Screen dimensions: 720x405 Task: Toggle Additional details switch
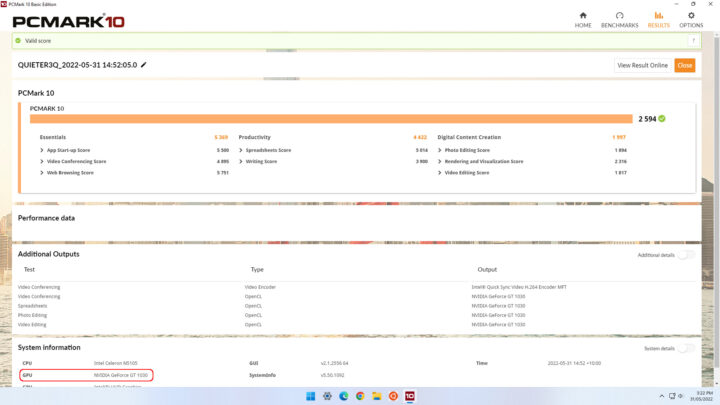coord(686,255)
